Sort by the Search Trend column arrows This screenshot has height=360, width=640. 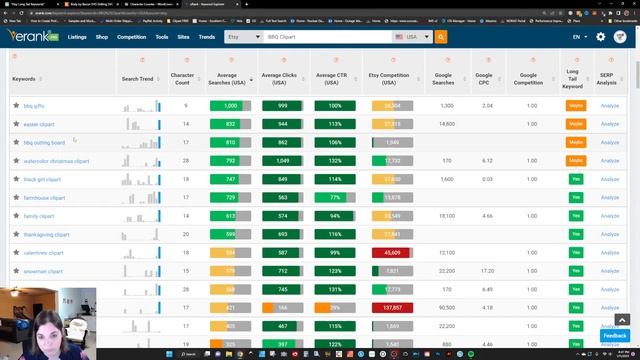pos(158,79)
